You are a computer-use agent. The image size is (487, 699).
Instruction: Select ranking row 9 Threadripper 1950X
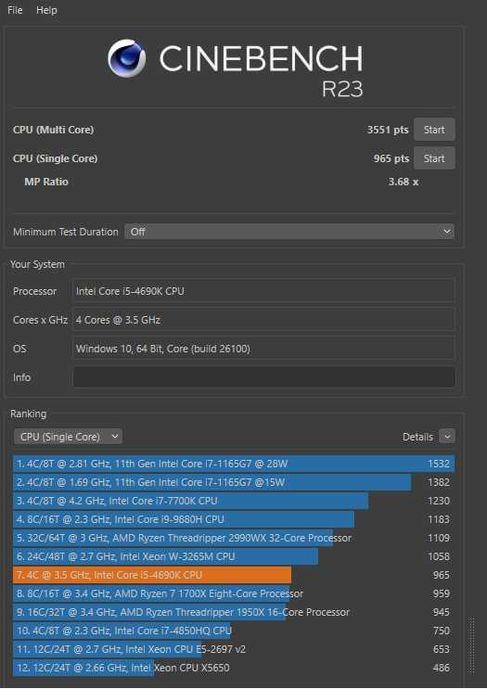234,612
